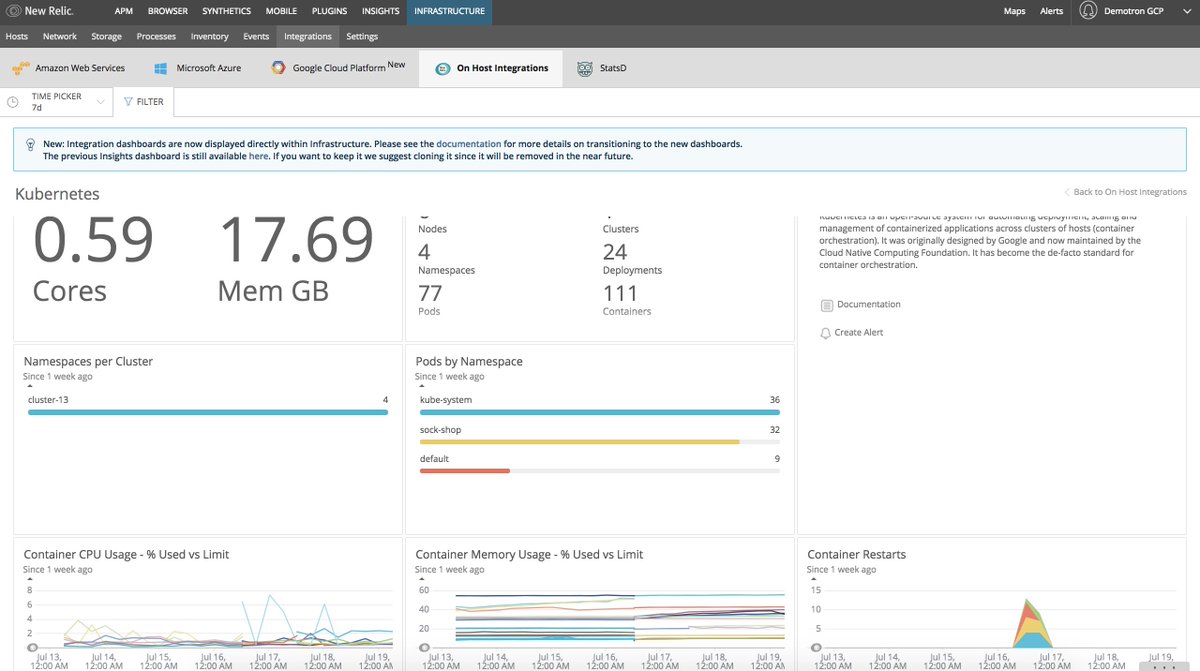Screen dimensions: 1200x671
Task: Click the '111' Containers count value
Action: coord(620,293)
